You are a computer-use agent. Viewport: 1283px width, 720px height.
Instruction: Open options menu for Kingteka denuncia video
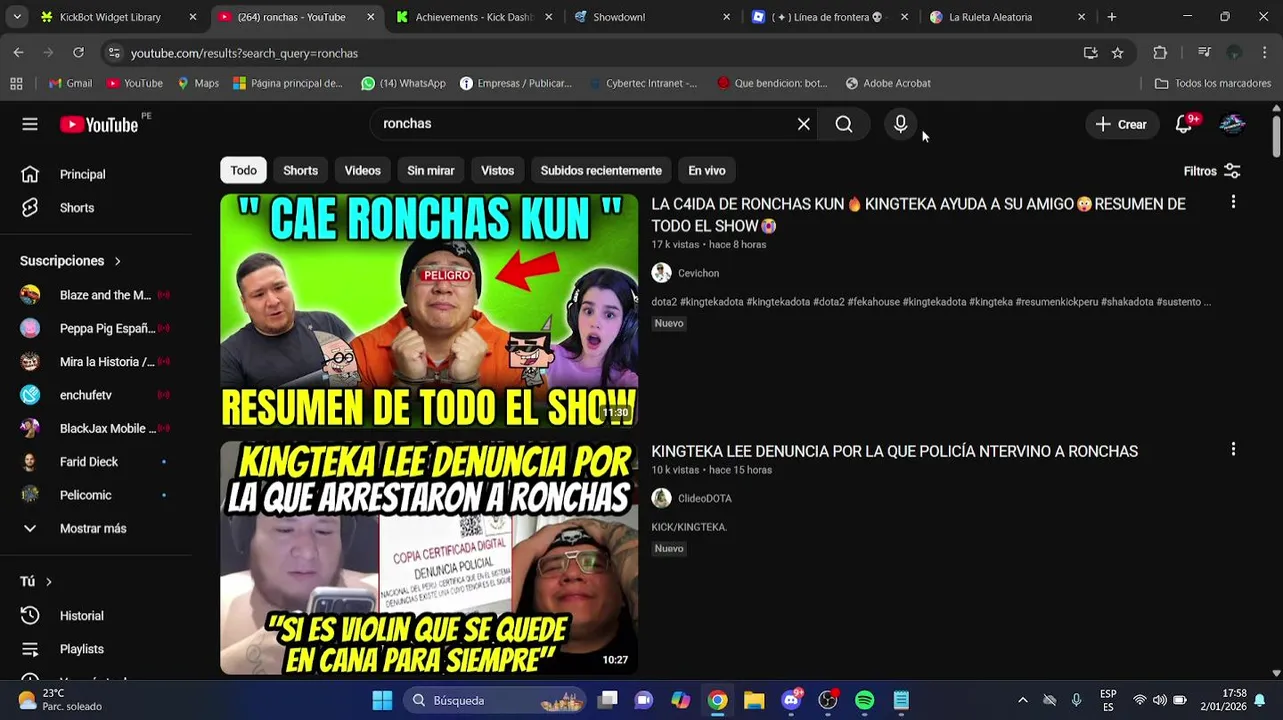pos(1233,450)
